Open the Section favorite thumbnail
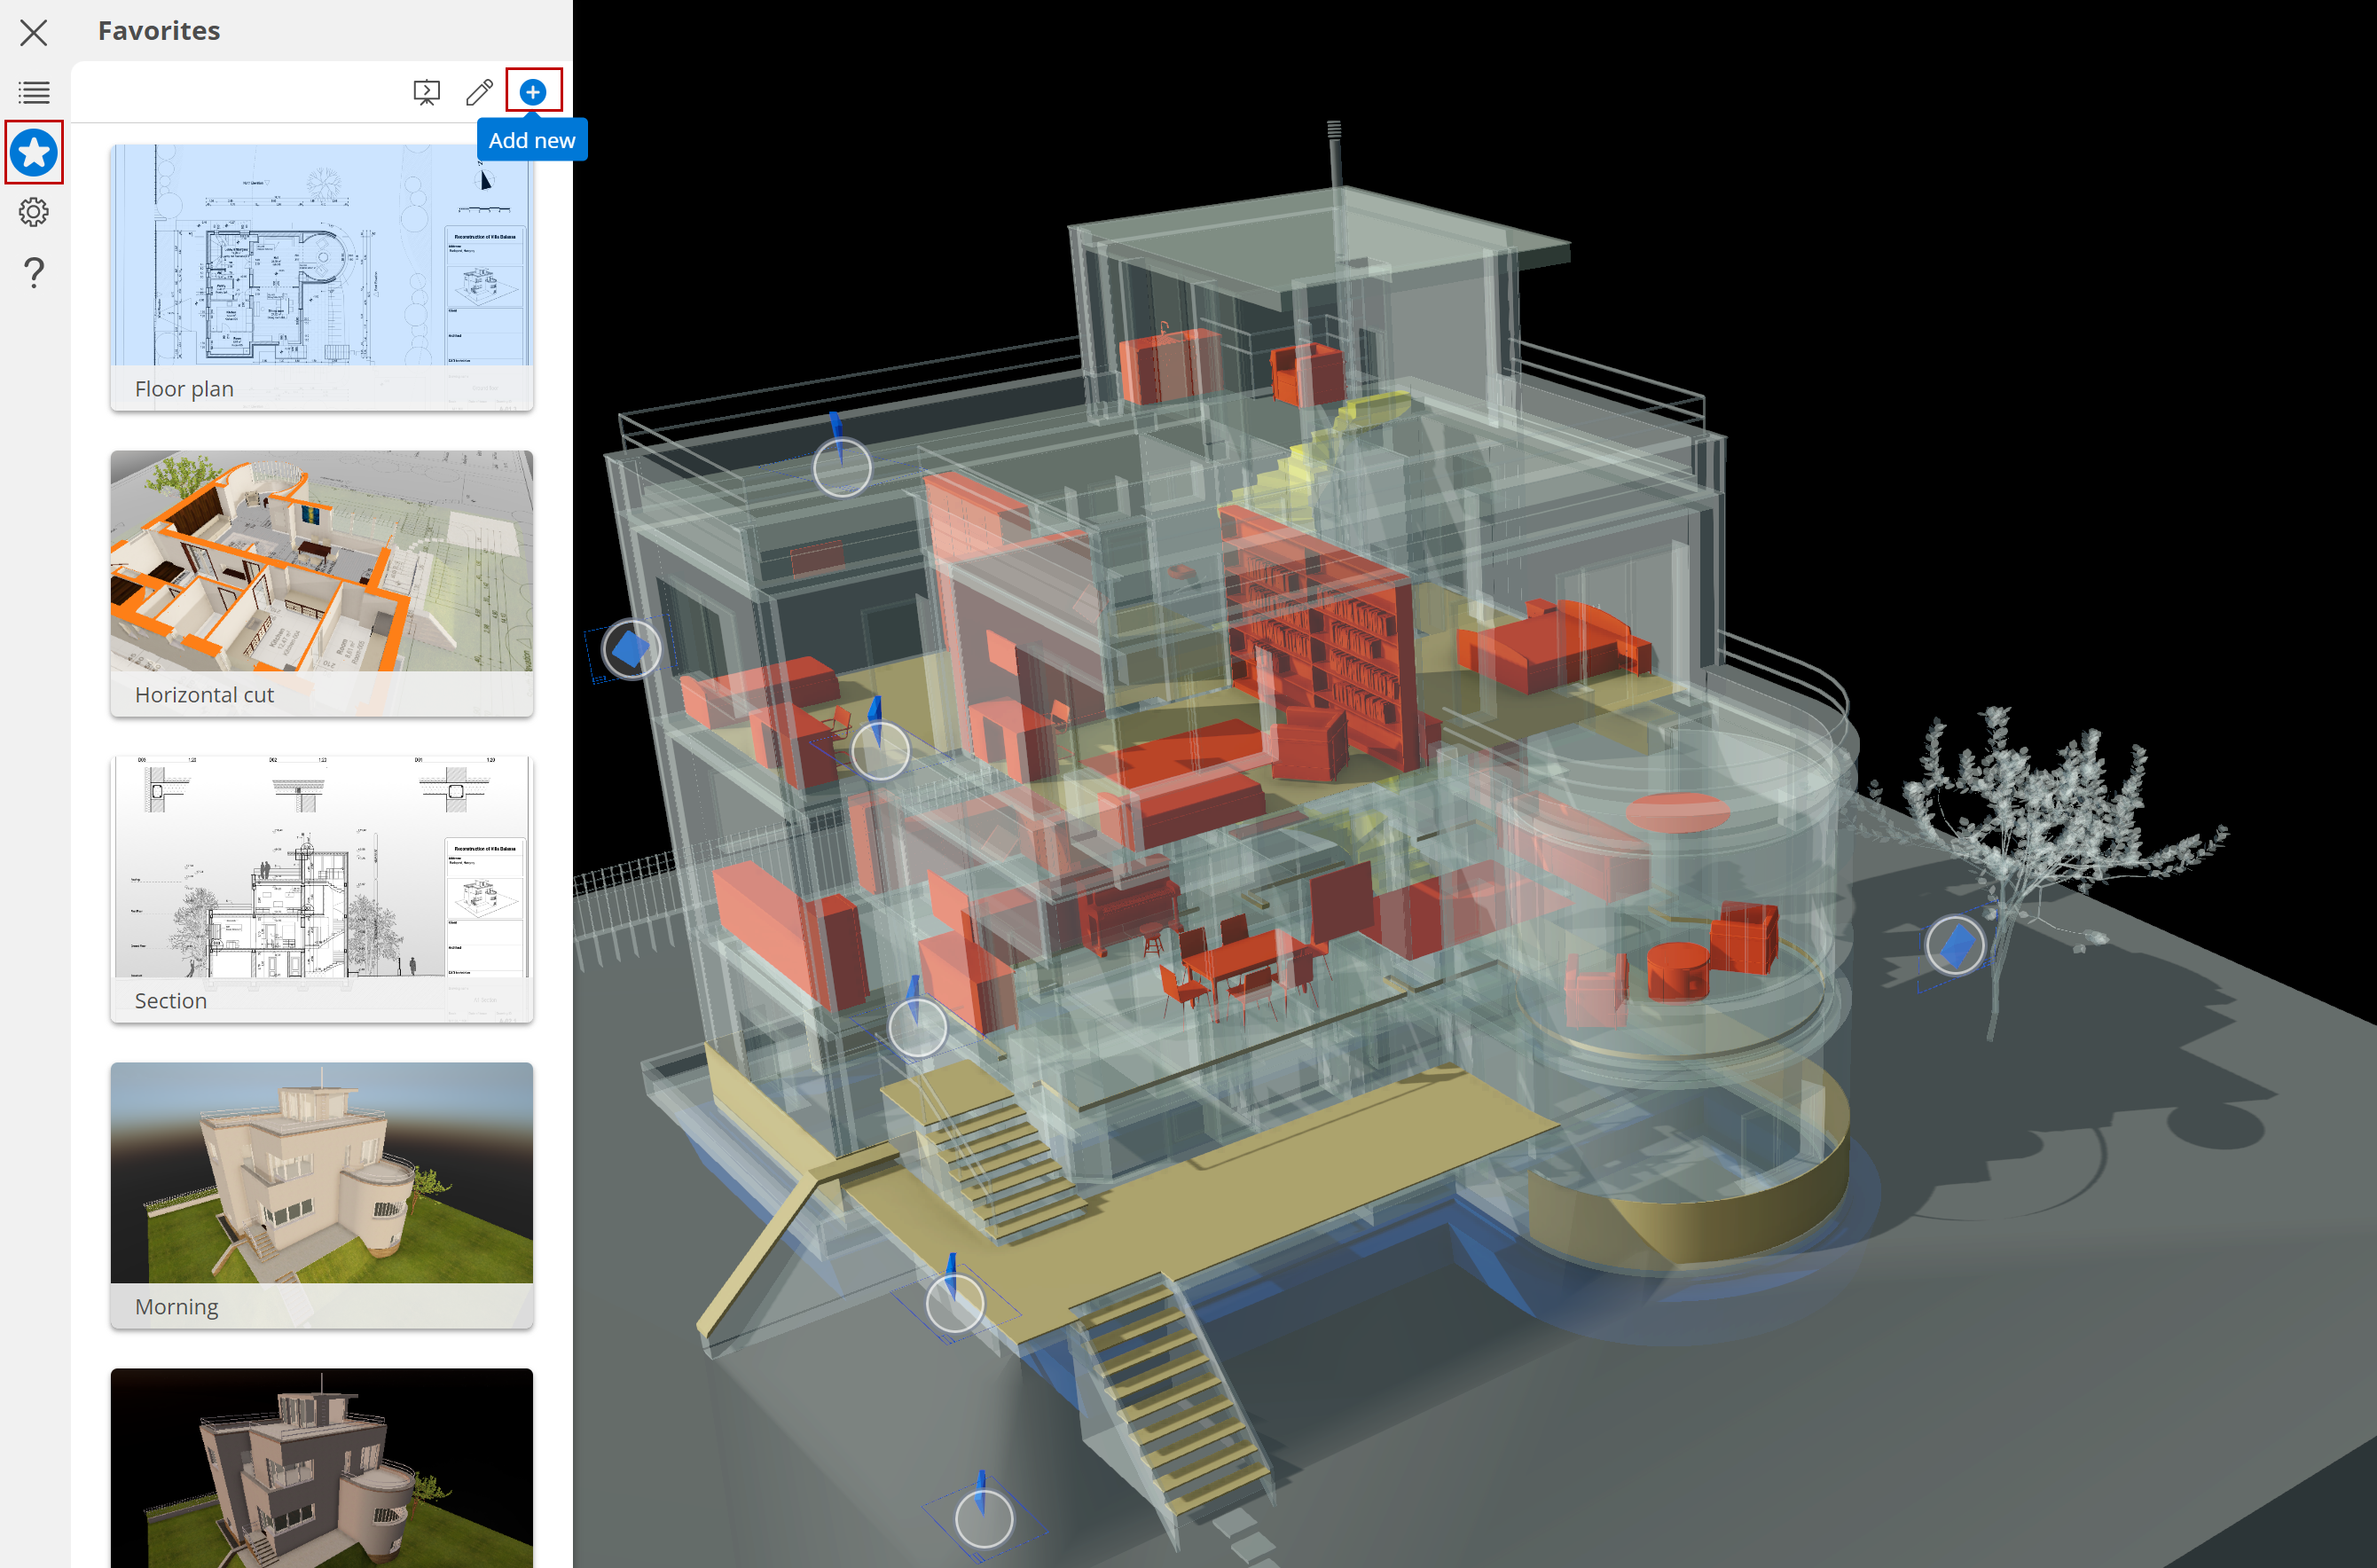 [321, 867]
